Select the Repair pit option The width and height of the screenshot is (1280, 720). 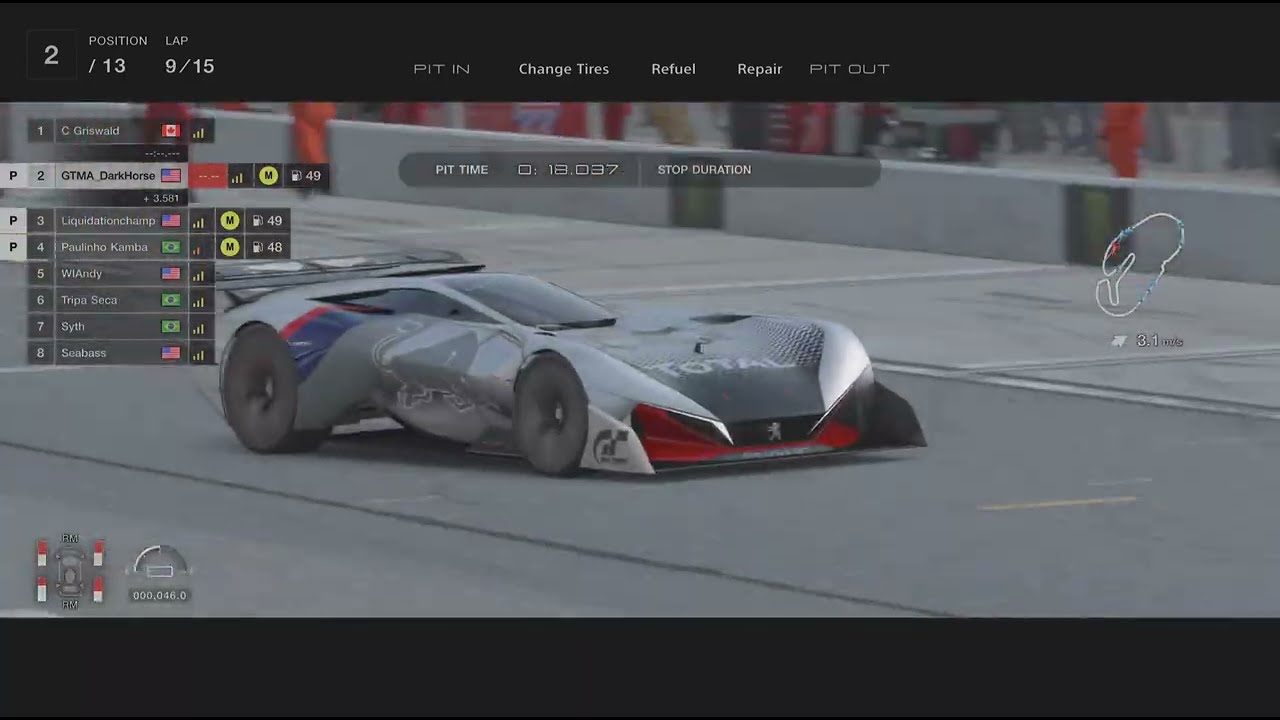tap(760, 69)
